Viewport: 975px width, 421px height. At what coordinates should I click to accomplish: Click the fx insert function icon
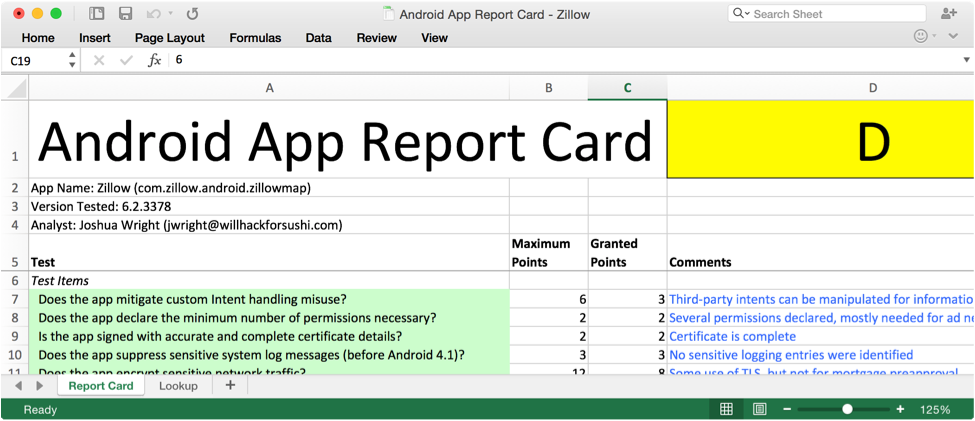(x=154, y=60)
